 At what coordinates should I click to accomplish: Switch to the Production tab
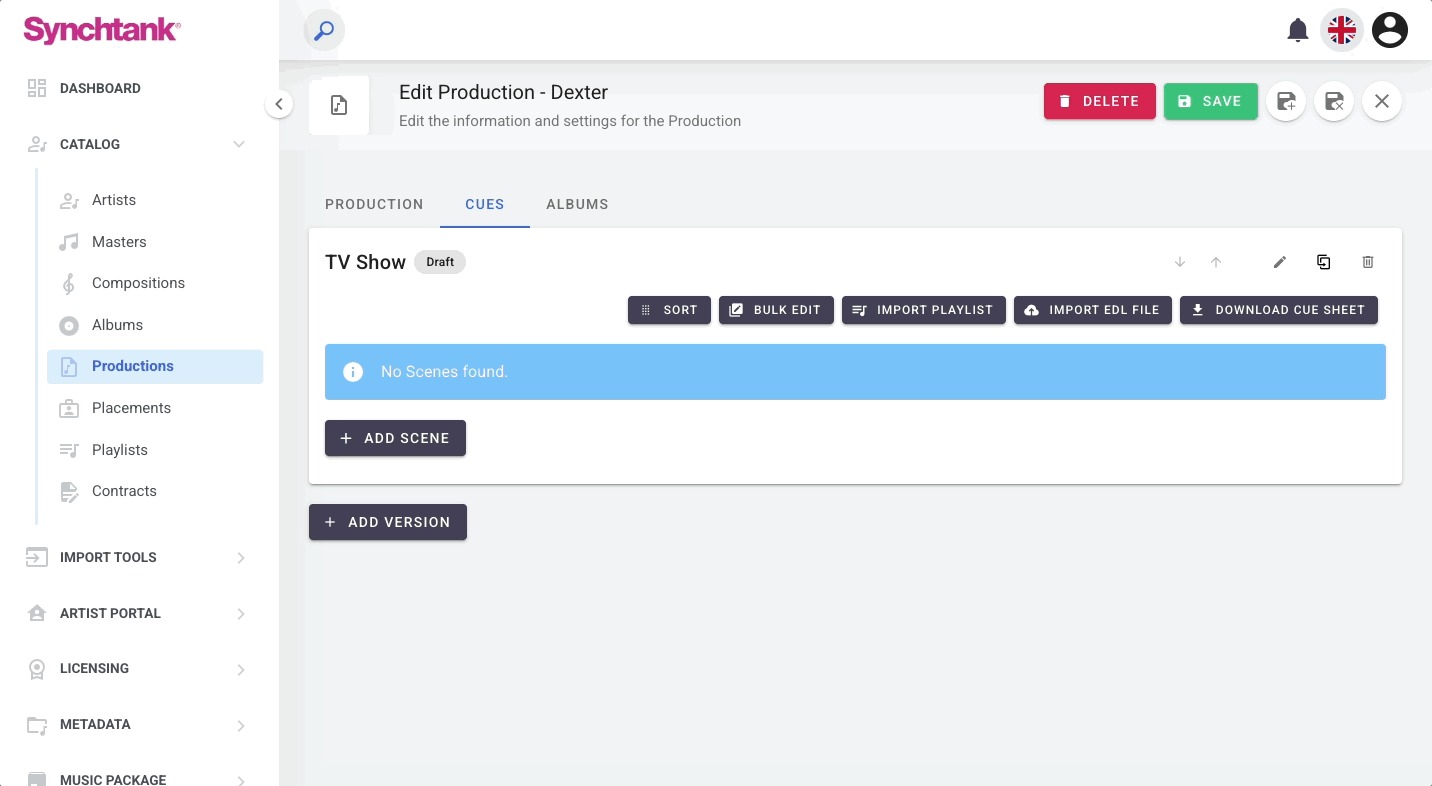(x=374, y=204)
